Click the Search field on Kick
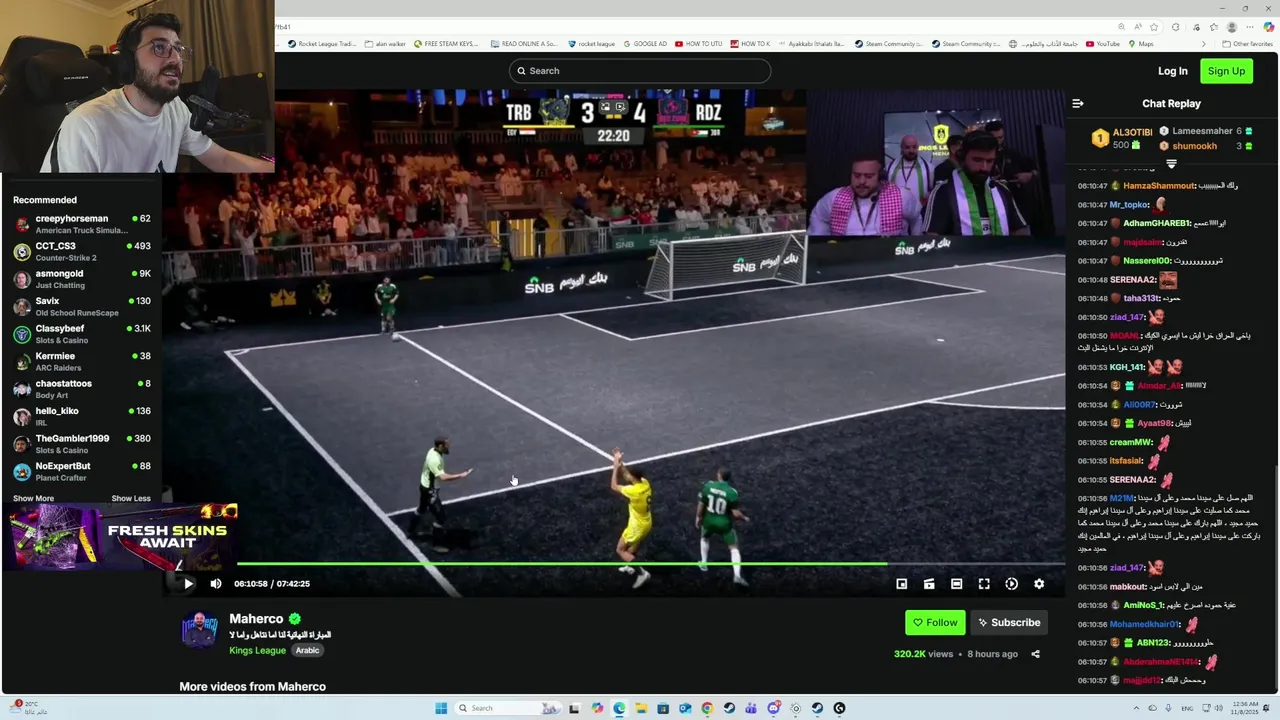Screen dimensions: 1280x720 [640, 71]
